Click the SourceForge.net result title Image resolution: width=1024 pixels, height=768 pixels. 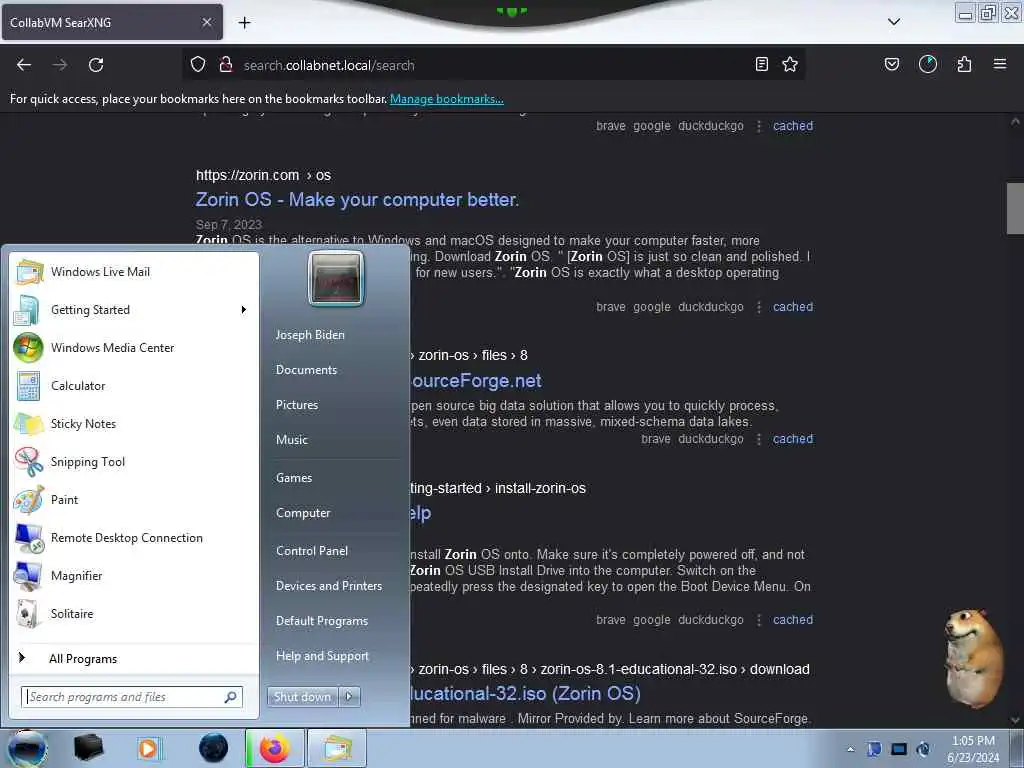tap(476, 381)
